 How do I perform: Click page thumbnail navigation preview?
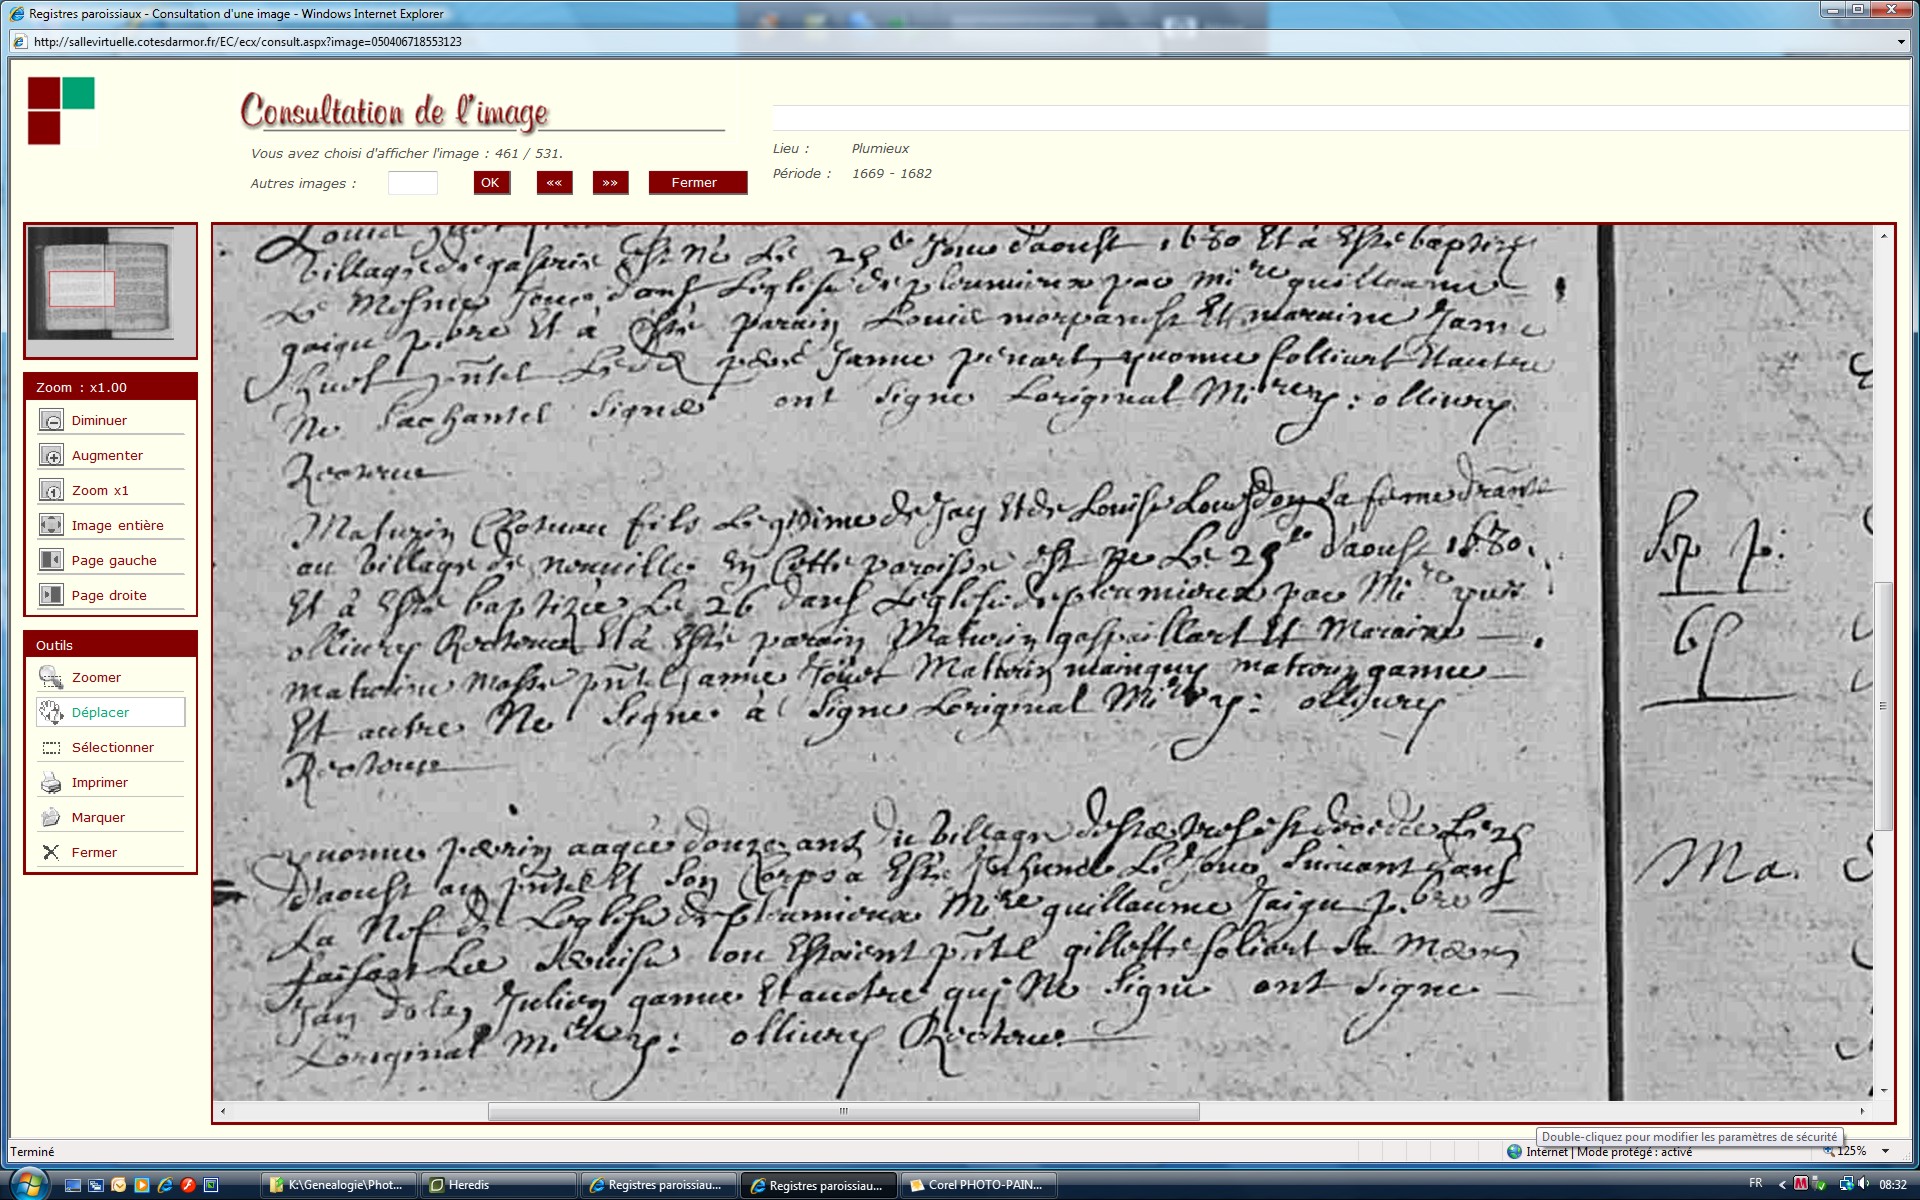click(101, 284)
